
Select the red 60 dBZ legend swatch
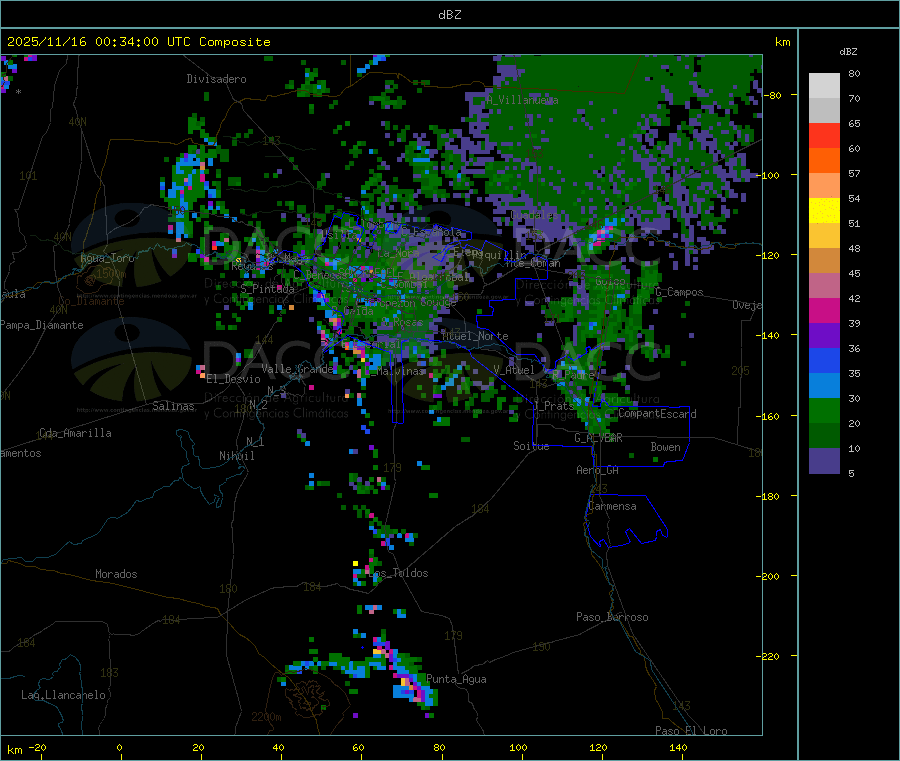coord(824,135)
